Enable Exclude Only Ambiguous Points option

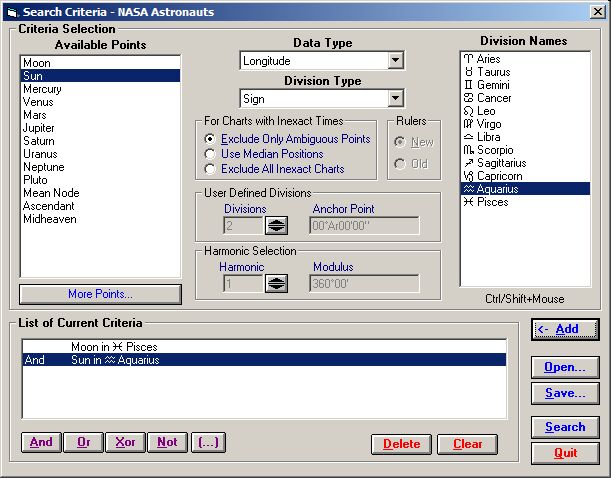210,138
